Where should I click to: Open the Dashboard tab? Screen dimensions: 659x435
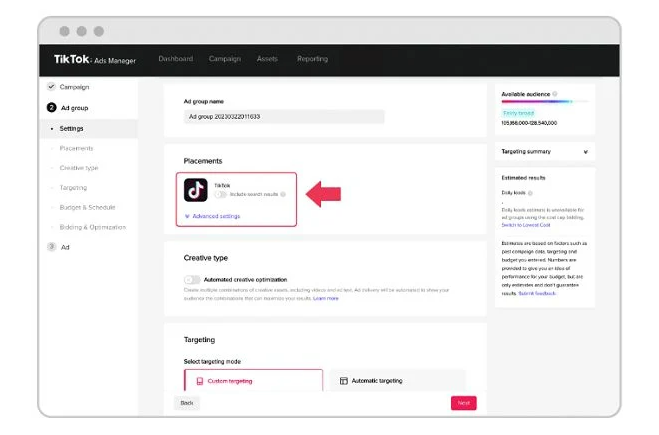(176, 59)
